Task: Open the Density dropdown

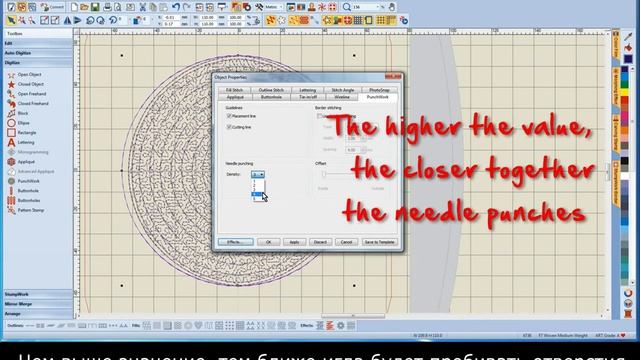Action: pos(258,175)
